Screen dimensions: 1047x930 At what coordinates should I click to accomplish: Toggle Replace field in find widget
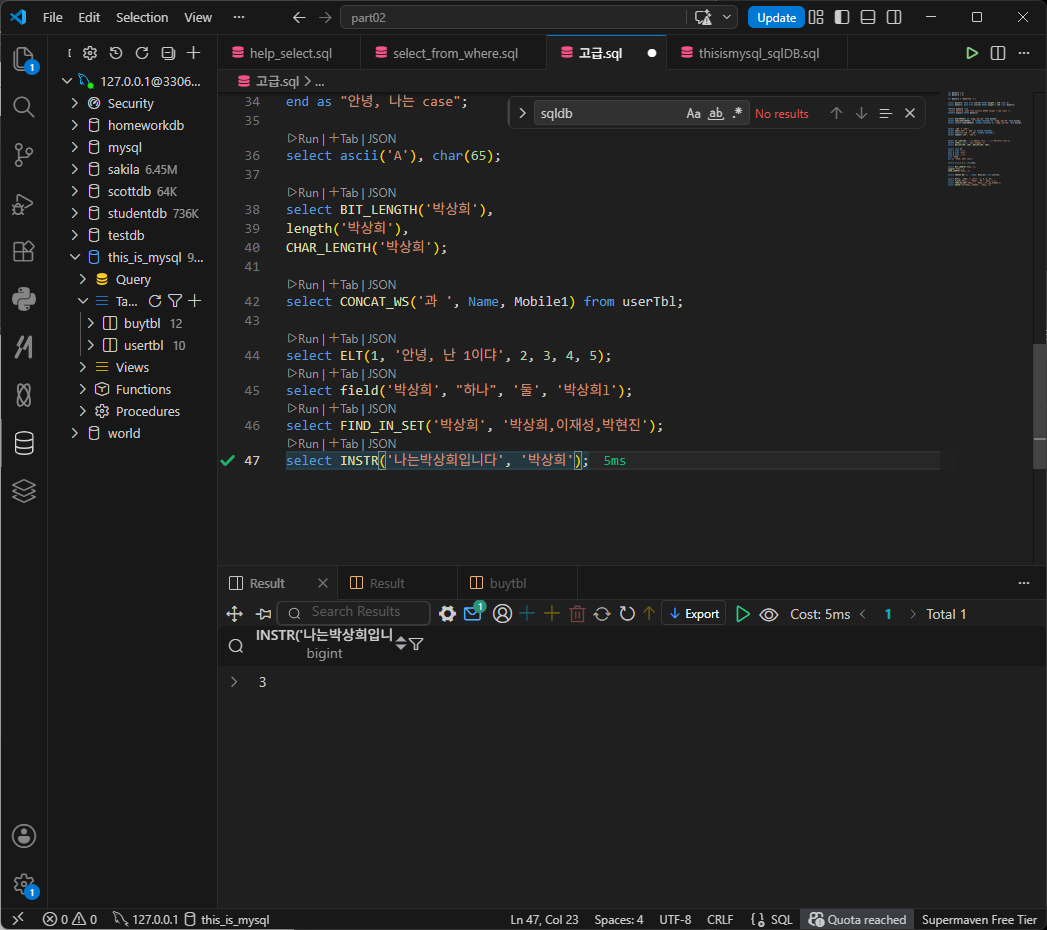522,113
